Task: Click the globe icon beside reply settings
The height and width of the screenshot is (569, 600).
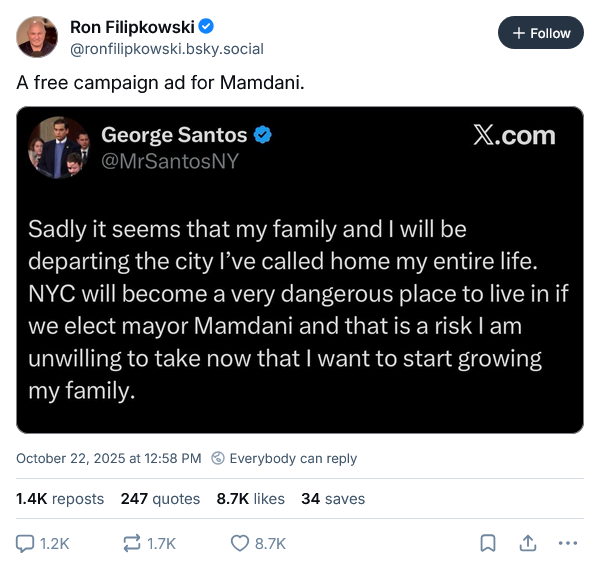Action: click(218, 459)
